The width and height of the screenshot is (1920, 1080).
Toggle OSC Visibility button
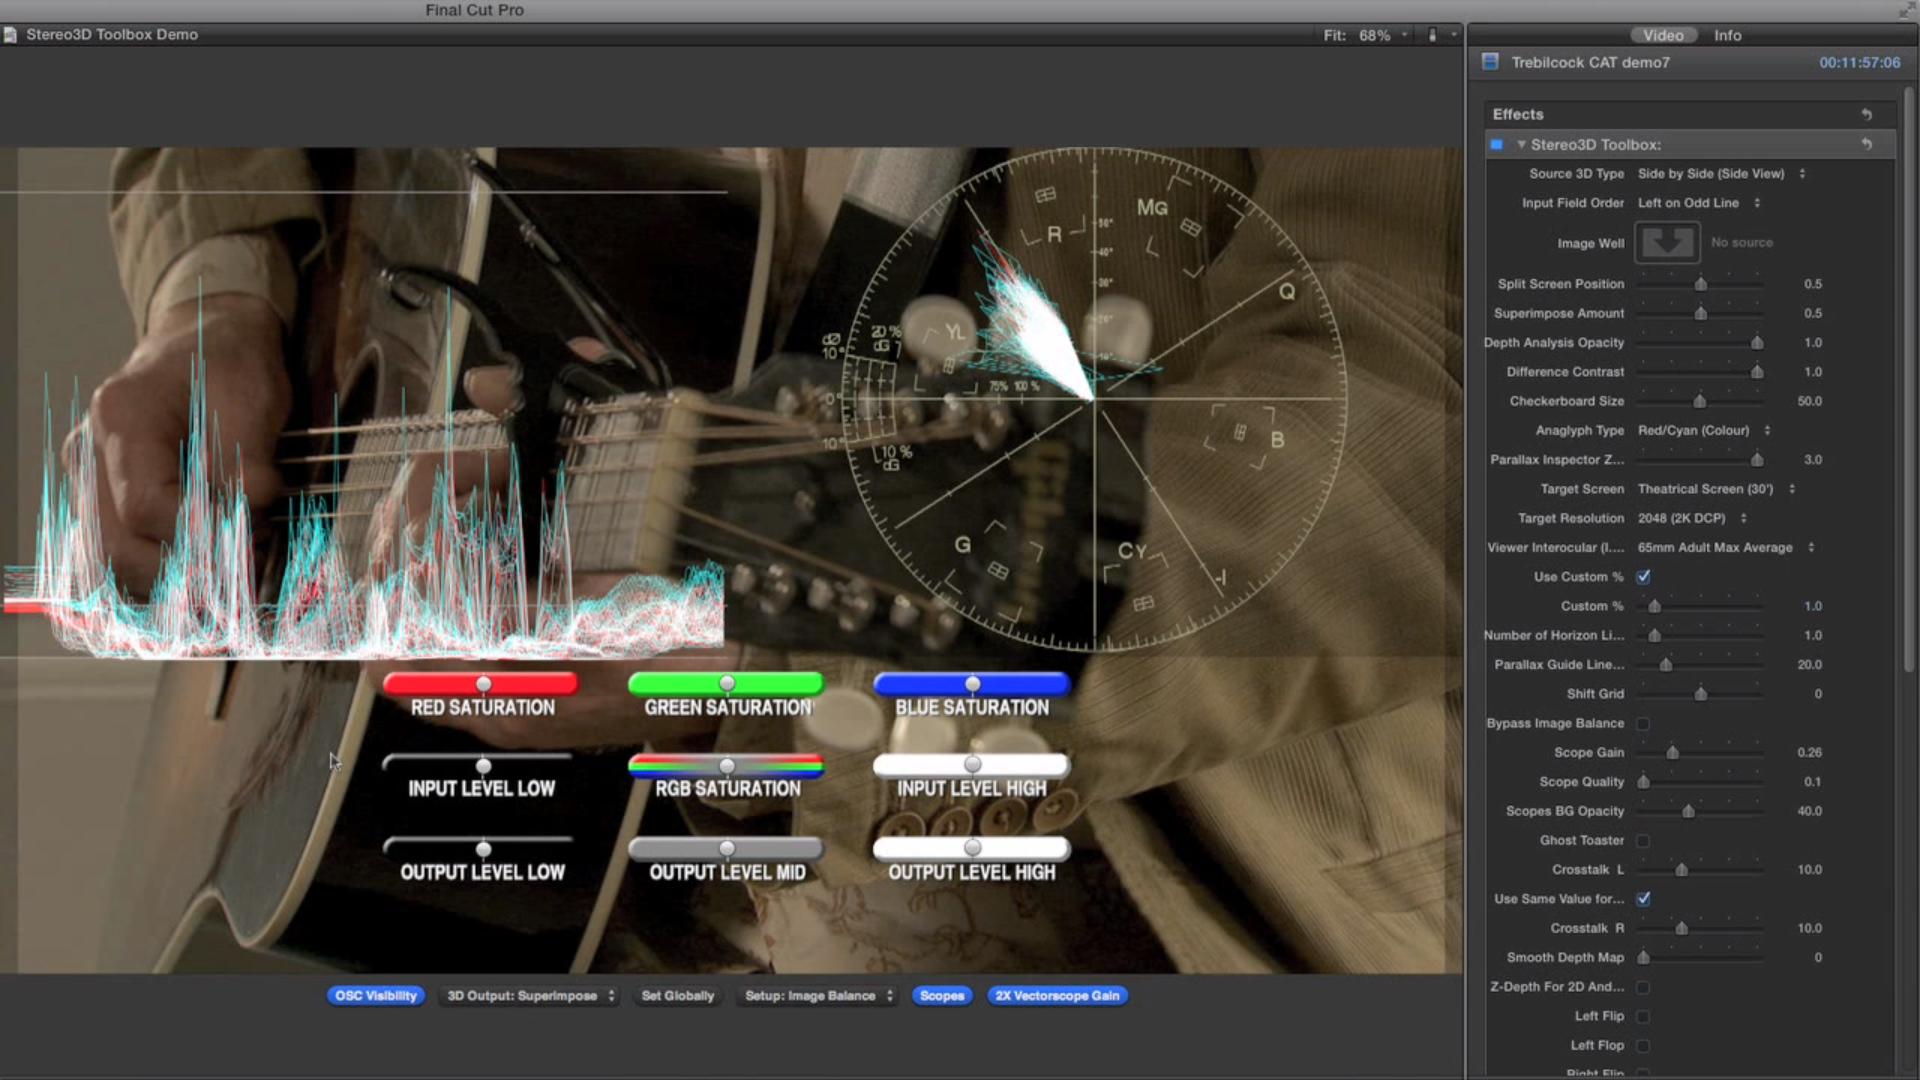coord(376,996)
